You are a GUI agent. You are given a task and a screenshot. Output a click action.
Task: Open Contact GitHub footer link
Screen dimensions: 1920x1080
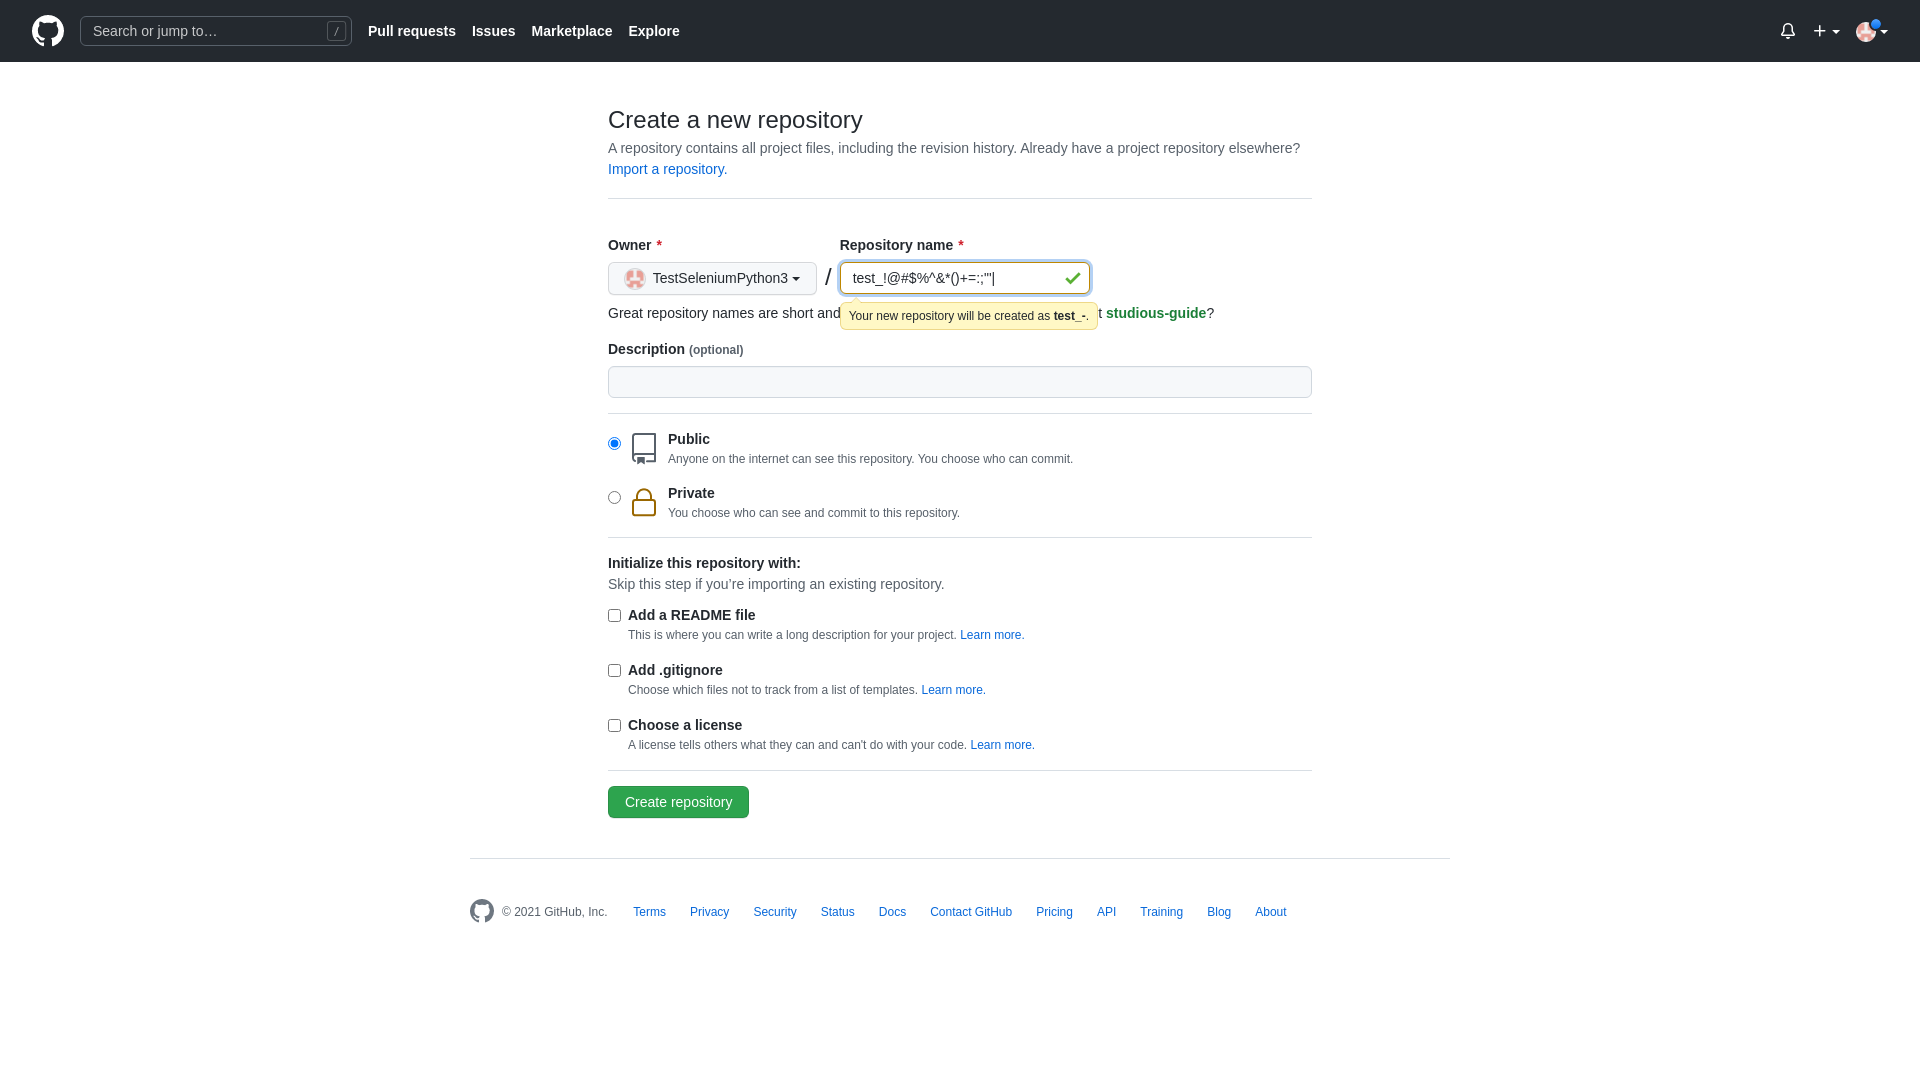coord(971,912)
